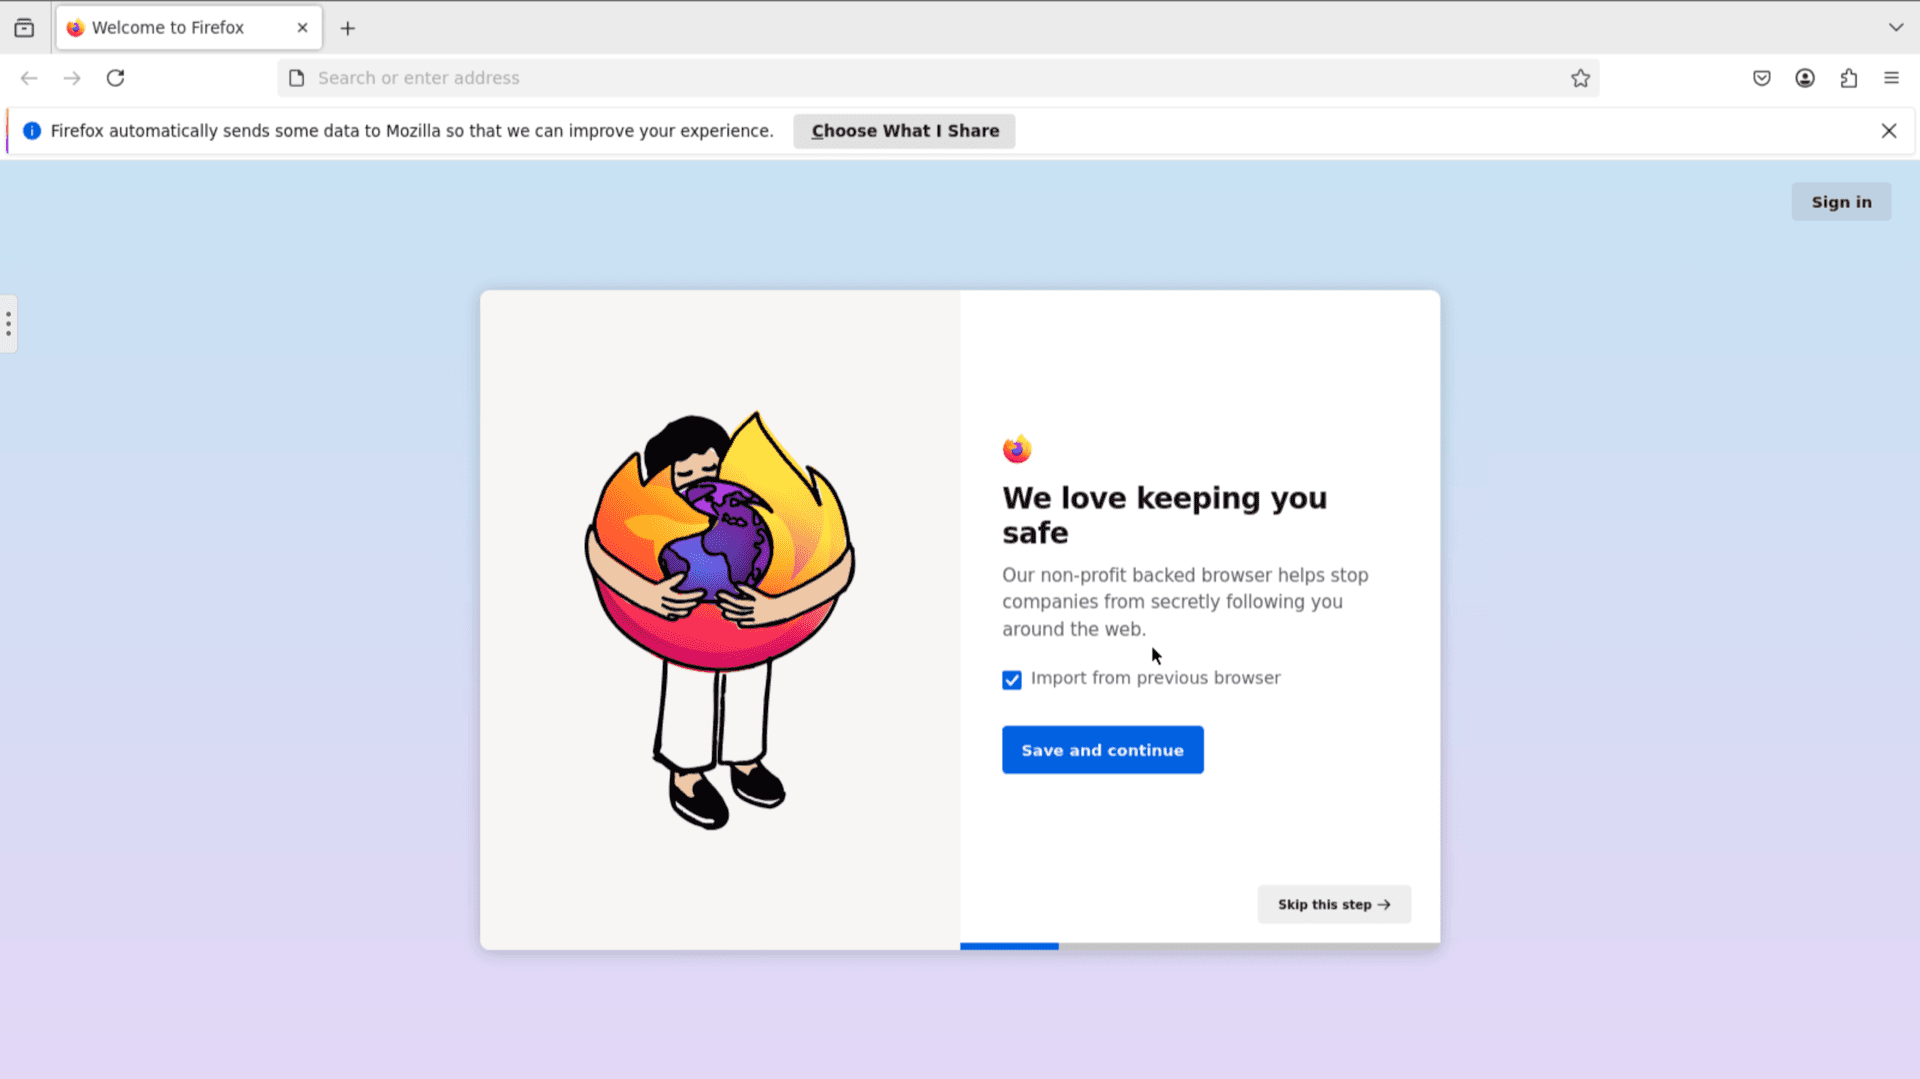Click the Firefox logo above the heading

point(1017,449)
